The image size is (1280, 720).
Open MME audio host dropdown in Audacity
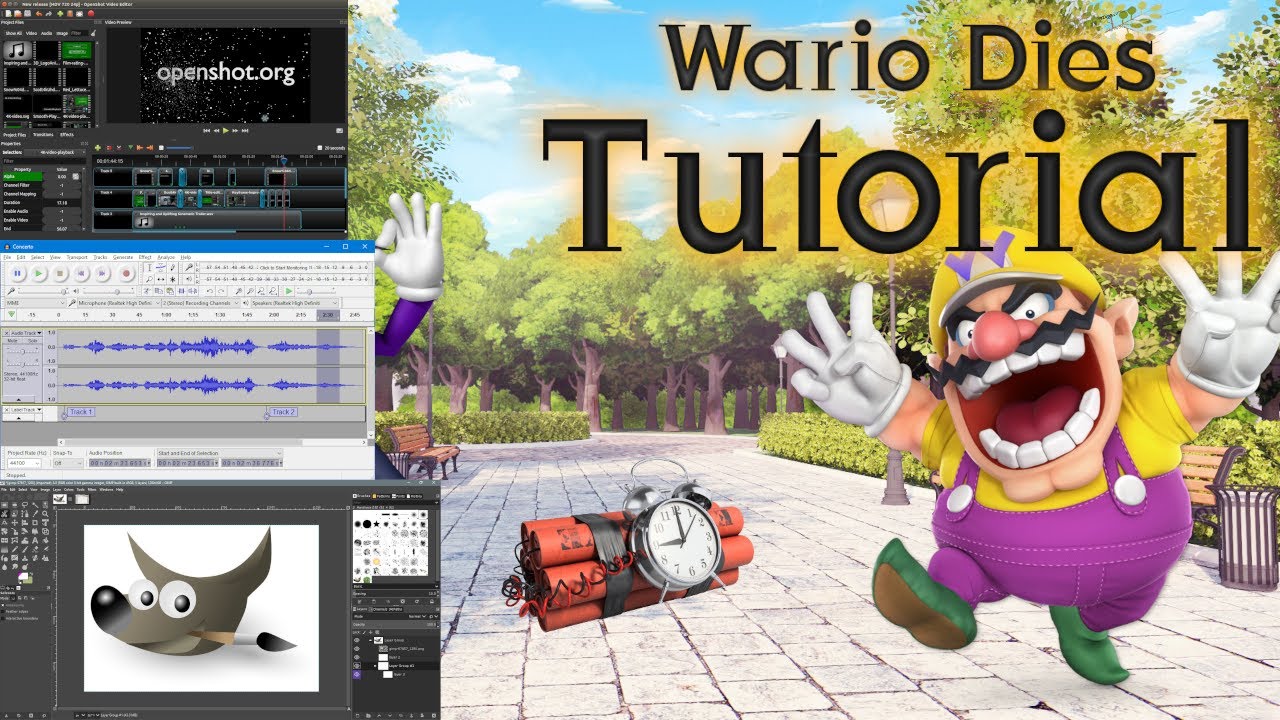(36, 303)
